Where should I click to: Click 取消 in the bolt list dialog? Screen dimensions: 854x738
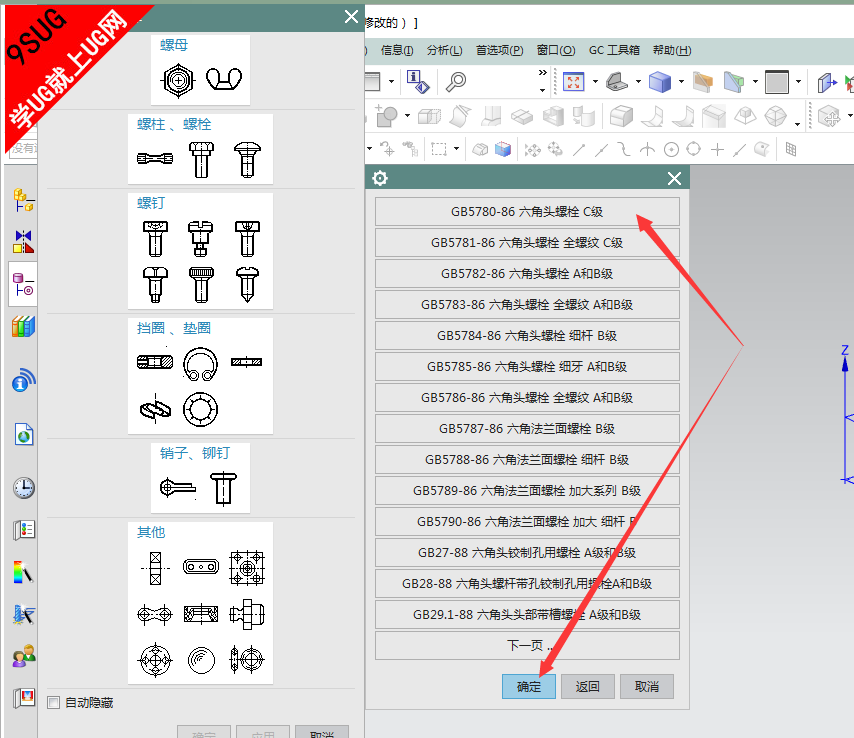pyautogui.click(x=646, y=687)
